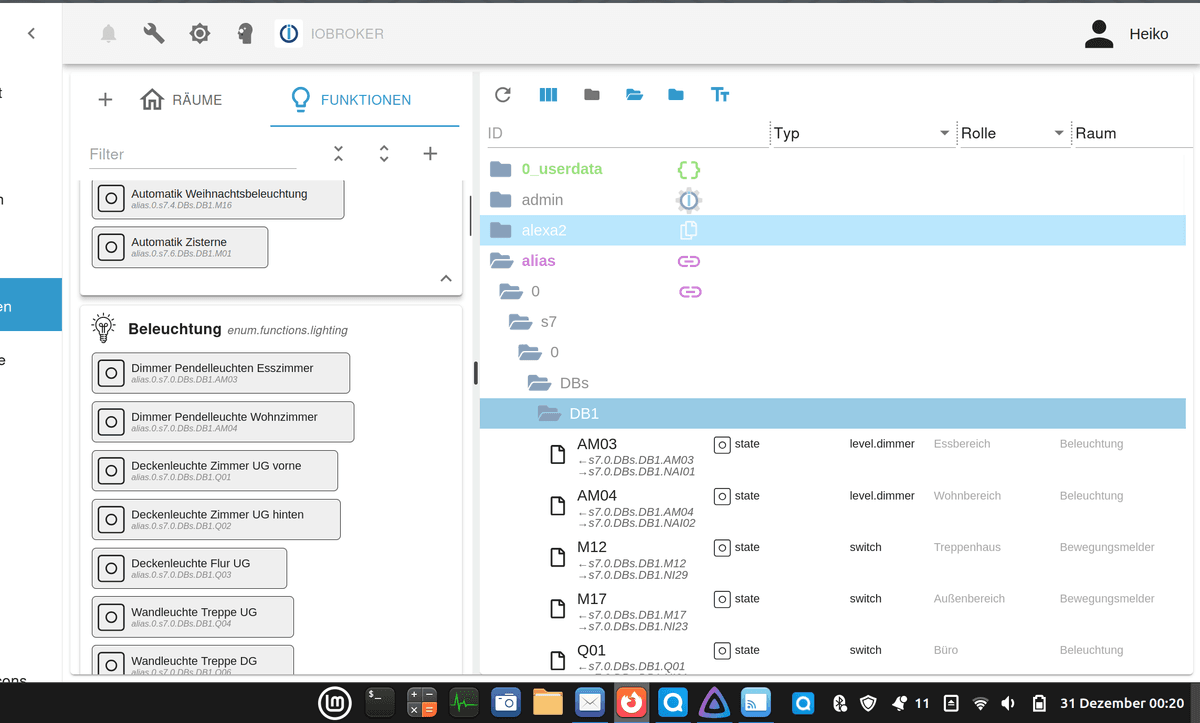Collapse the category with the up chevron
Viewport: 1200px width, 723px height.
click(x=446, y=279)
